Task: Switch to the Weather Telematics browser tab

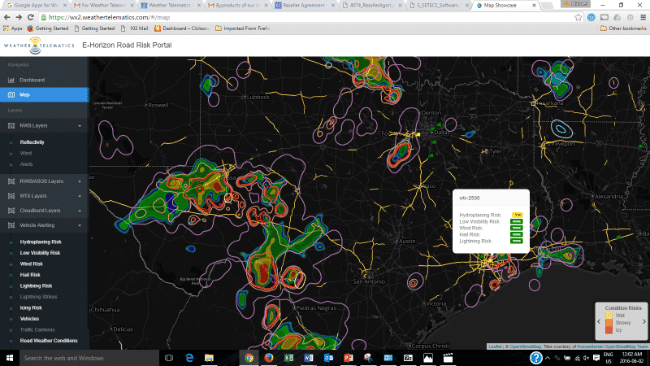Action: coord(169,5)
